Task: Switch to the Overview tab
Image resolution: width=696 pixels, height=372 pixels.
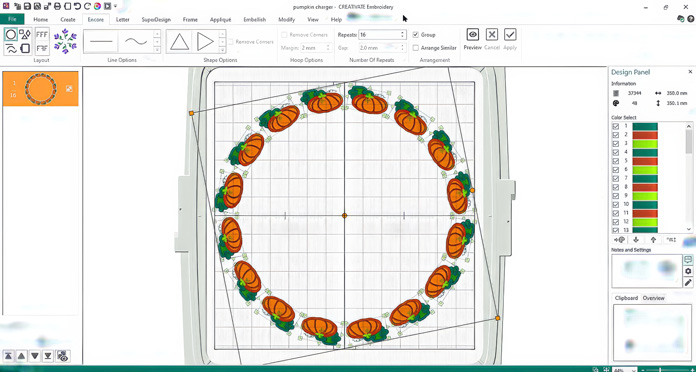Action: [x=653, y=298]
